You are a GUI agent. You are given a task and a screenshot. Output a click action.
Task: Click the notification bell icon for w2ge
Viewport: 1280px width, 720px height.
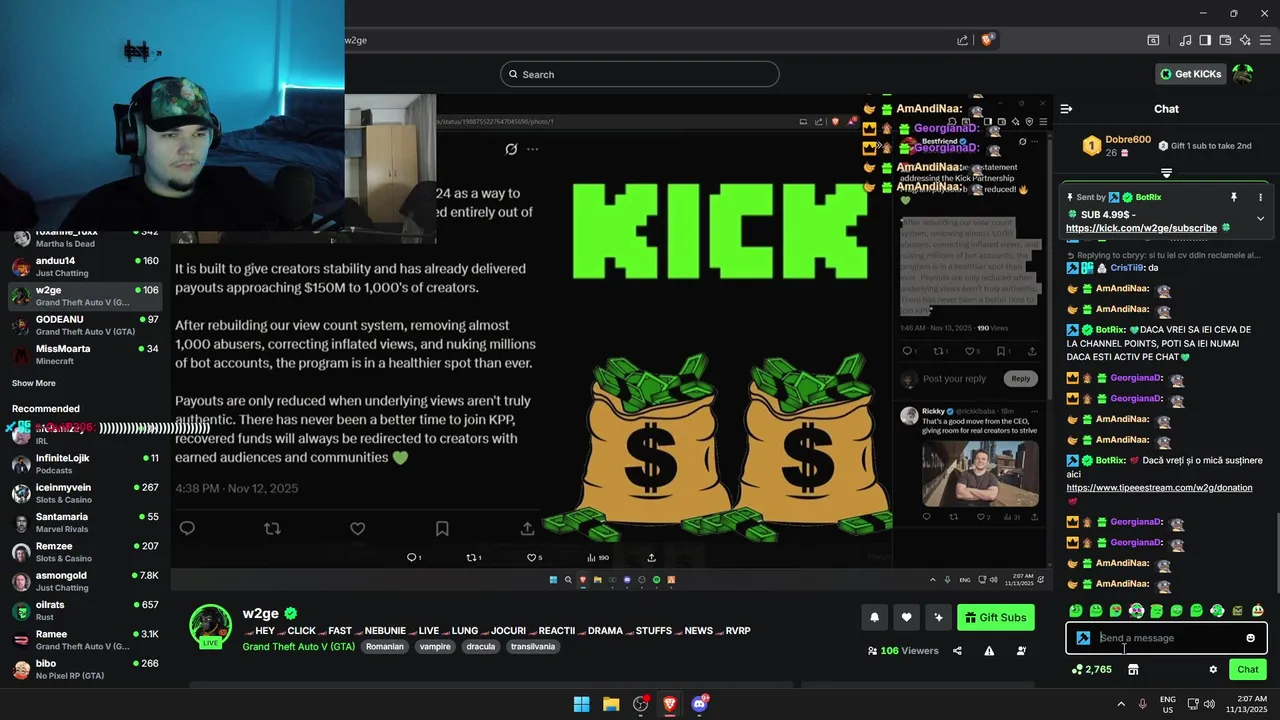pos(874,617)
